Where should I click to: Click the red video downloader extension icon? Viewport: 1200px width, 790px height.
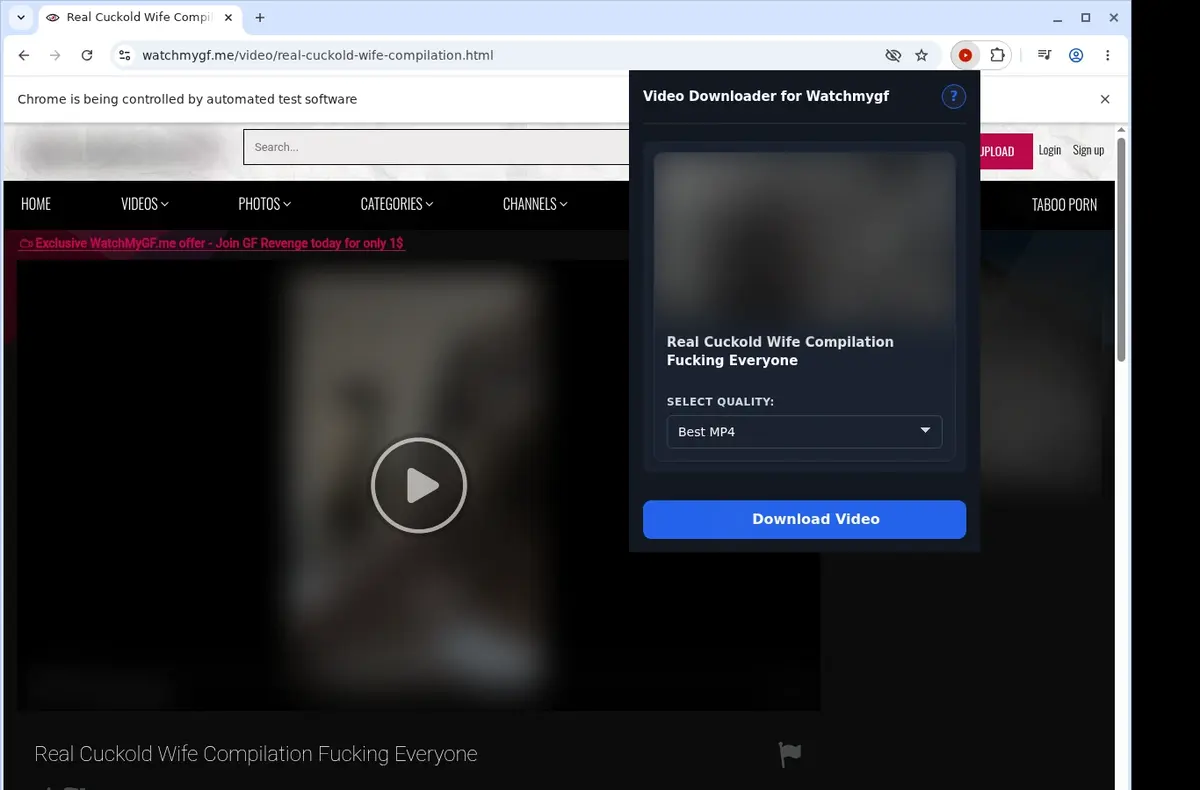tap(965, 55)
